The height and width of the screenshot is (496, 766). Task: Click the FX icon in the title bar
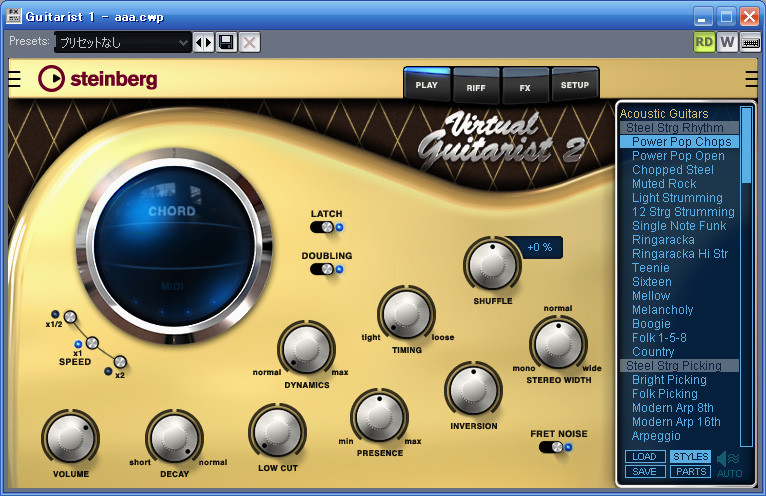click(x=14, y=16)
